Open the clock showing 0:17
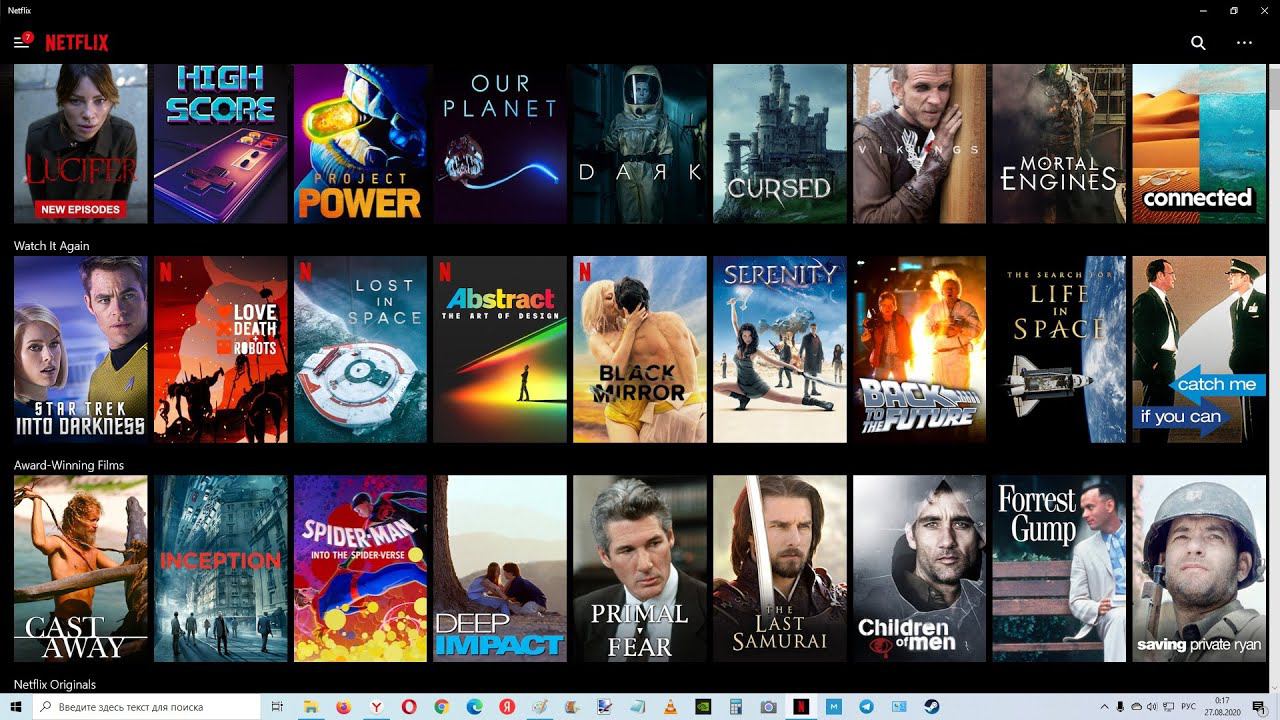 click(x=1223, y=706)
